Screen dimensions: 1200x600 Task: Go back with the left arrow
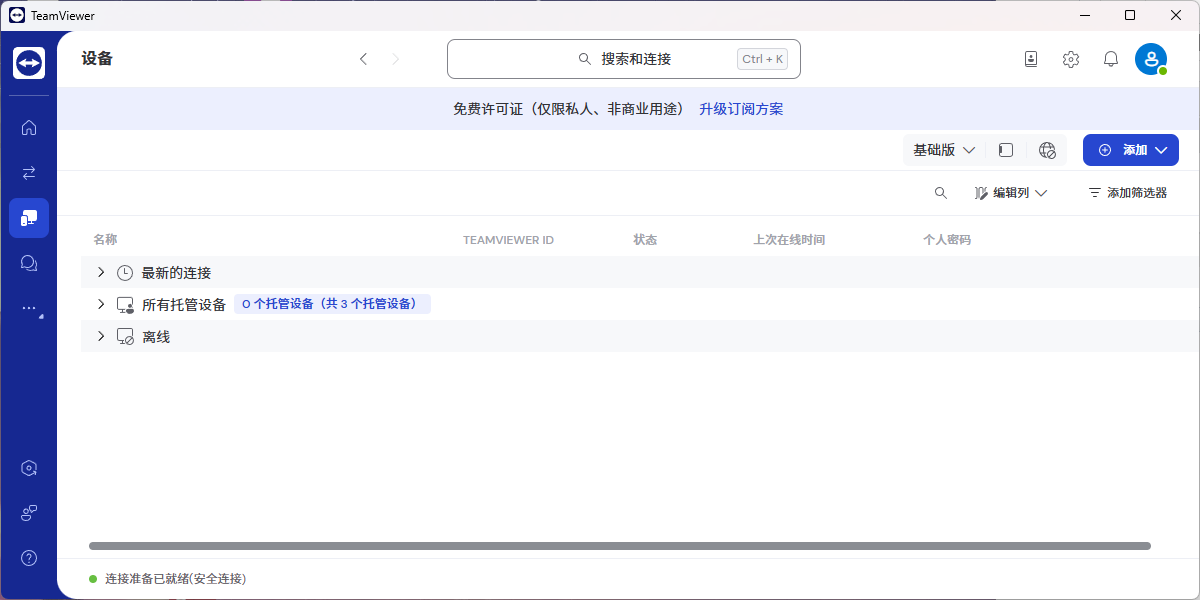[363, 59]
